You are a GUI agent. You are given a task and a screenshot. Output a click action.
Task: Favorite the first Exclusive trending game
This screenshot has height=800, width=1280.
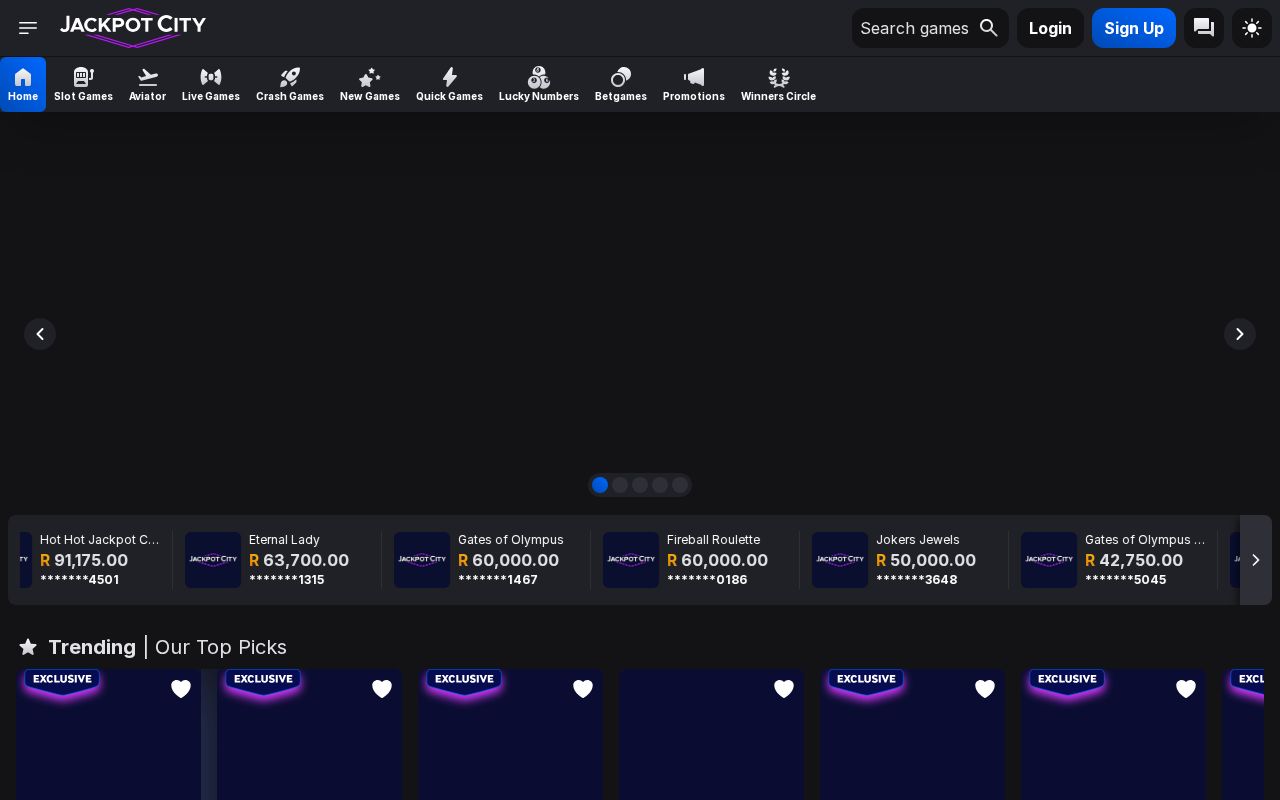[181, 689]
